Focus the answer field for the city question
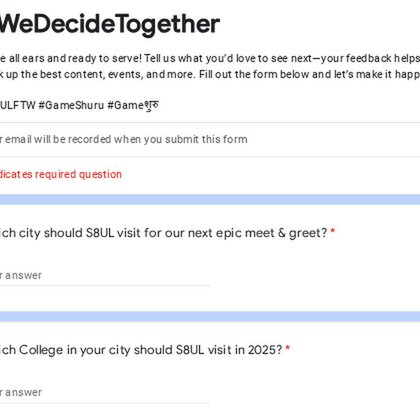 coord(105,276)
